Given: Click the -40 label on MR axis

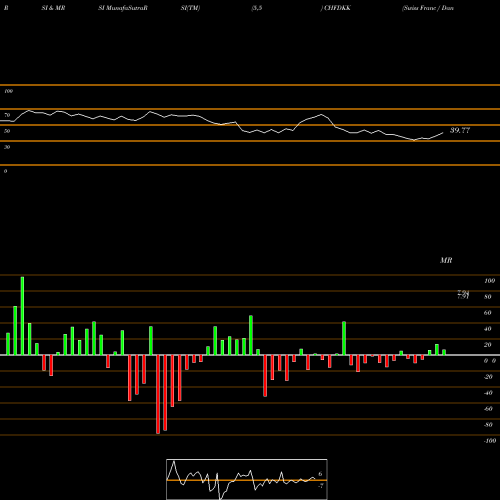Looking at the screenshot, I should (x=488, y=393).
